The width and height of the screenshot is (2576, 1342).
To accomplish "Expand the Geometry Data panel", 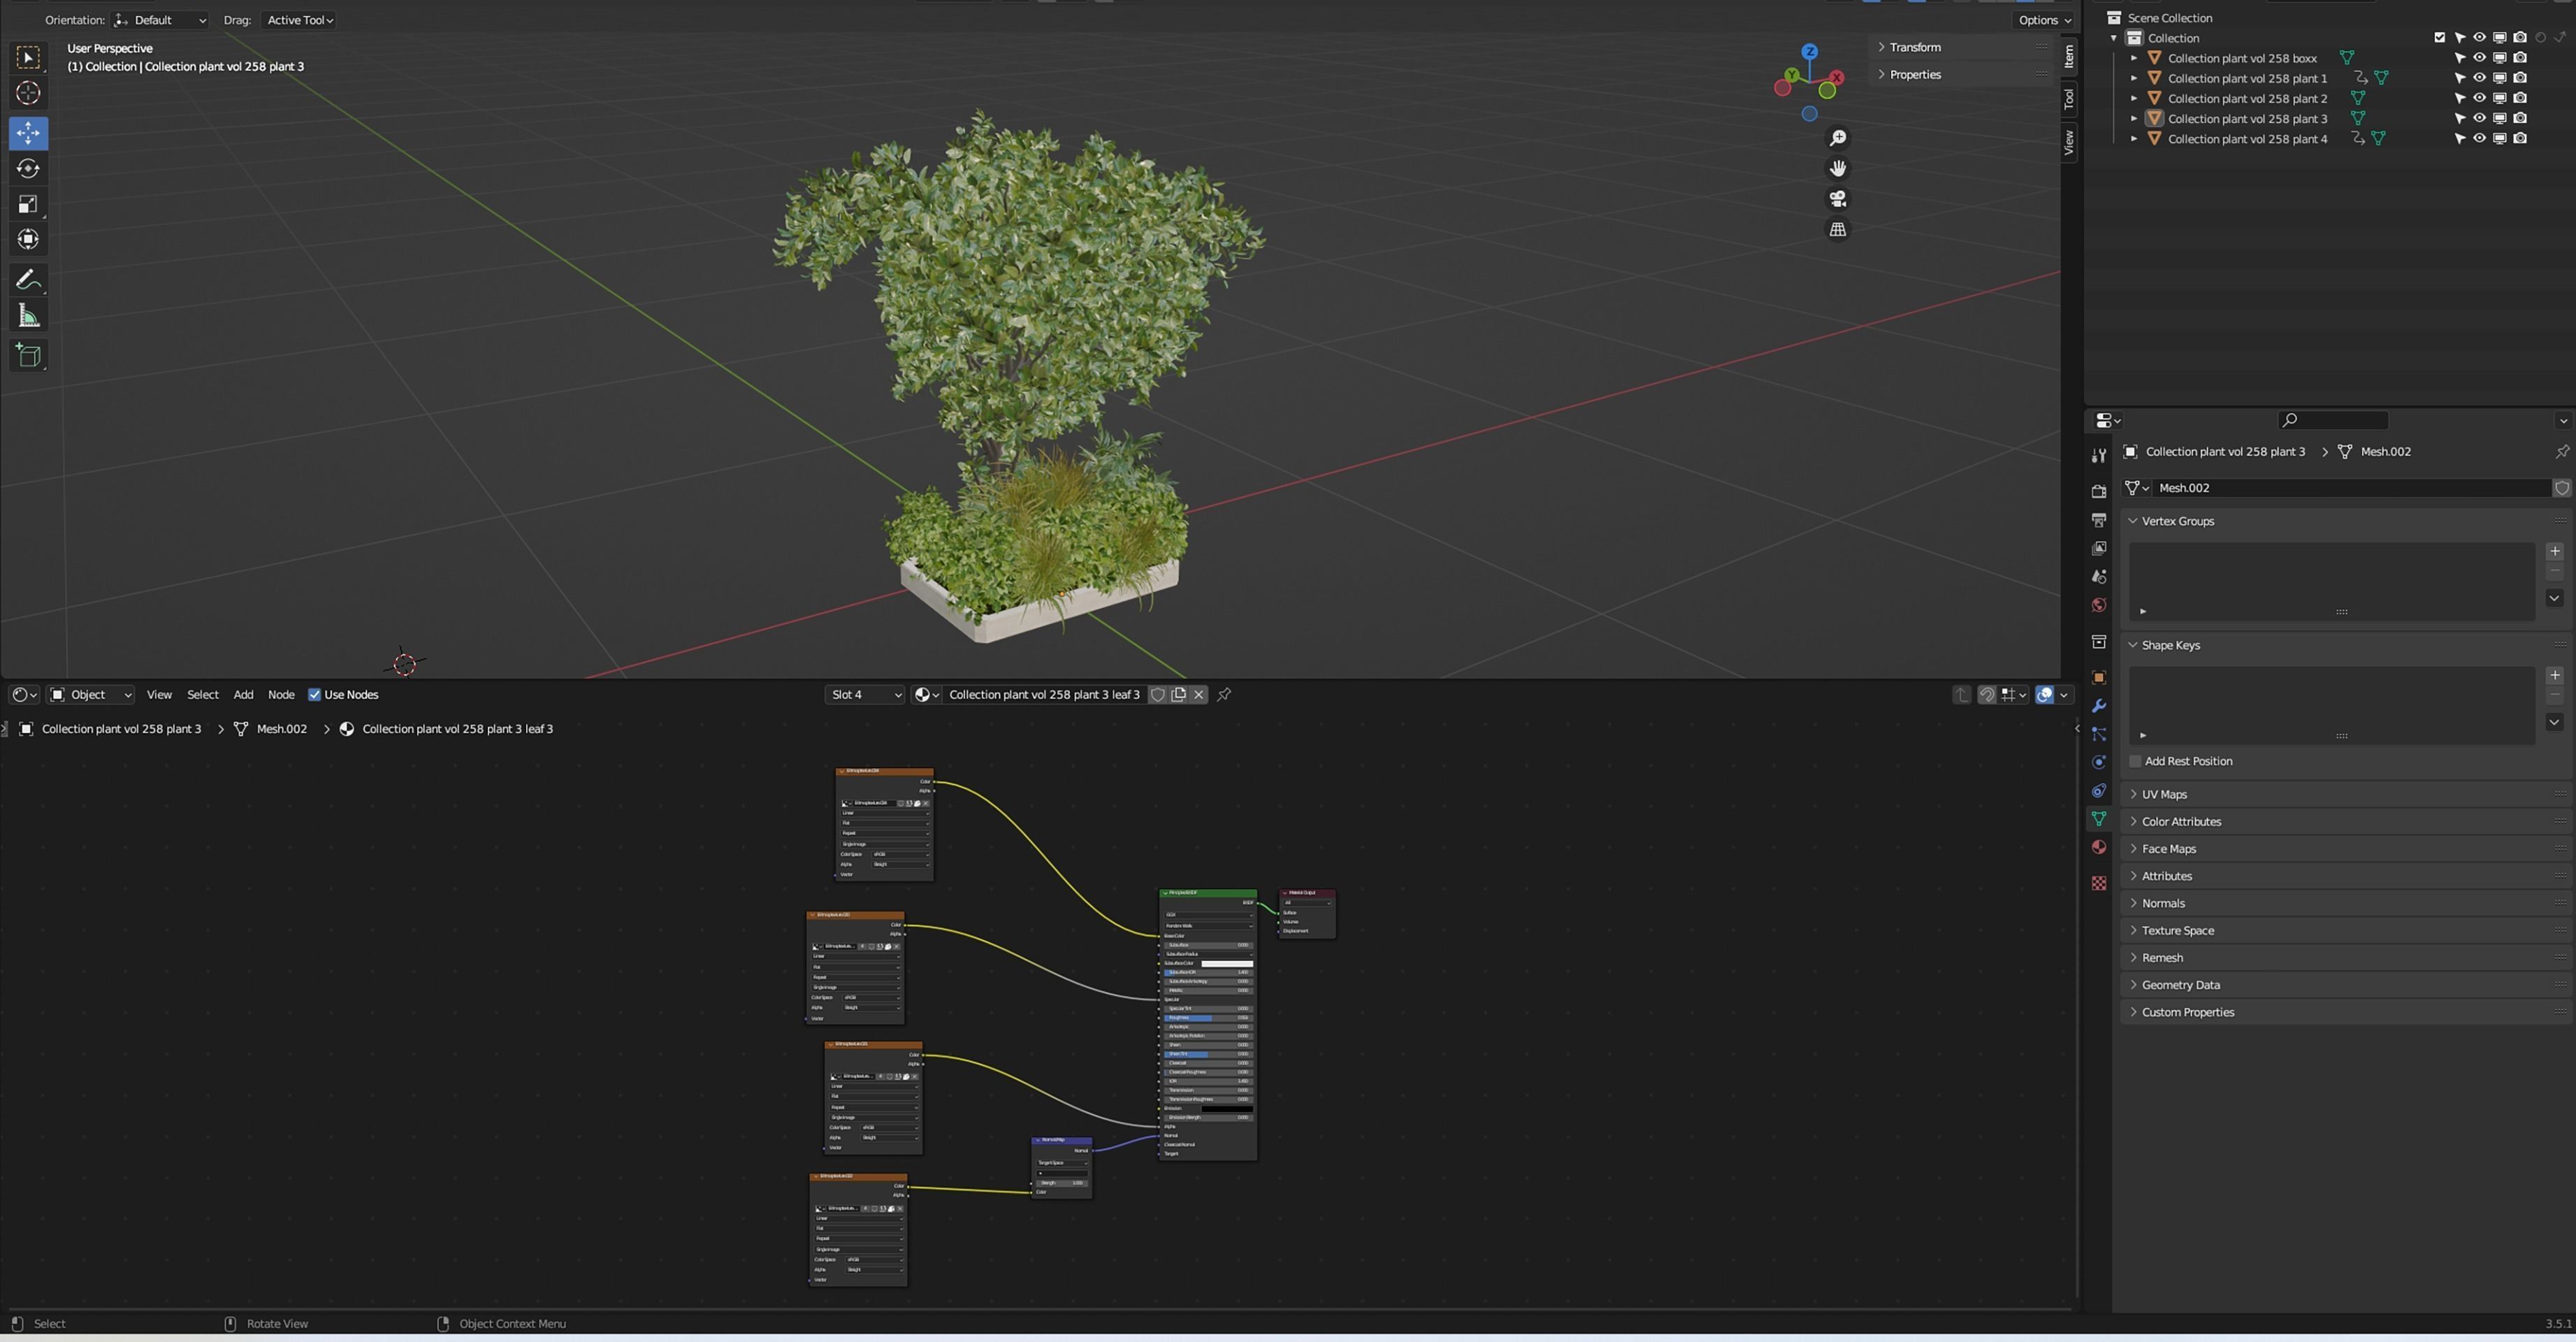I will tap(2180, 985).
